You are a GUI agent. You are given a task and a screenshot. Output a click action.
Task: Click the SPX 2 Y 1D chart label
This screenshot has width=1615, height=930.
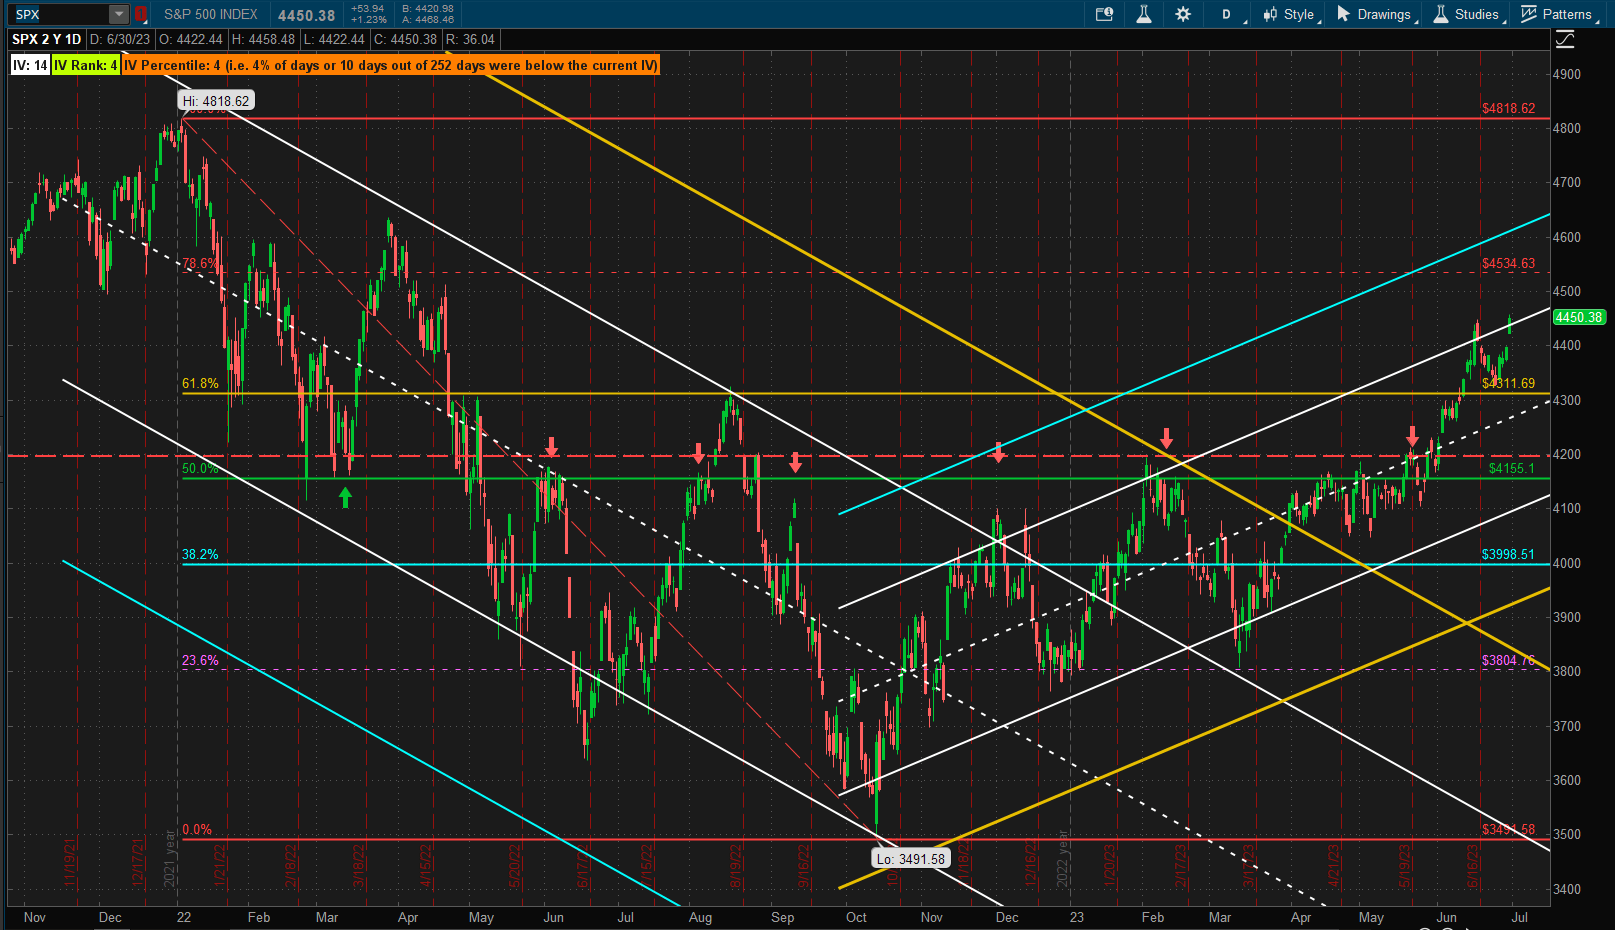pyautogui.click(x=46, y=39)
